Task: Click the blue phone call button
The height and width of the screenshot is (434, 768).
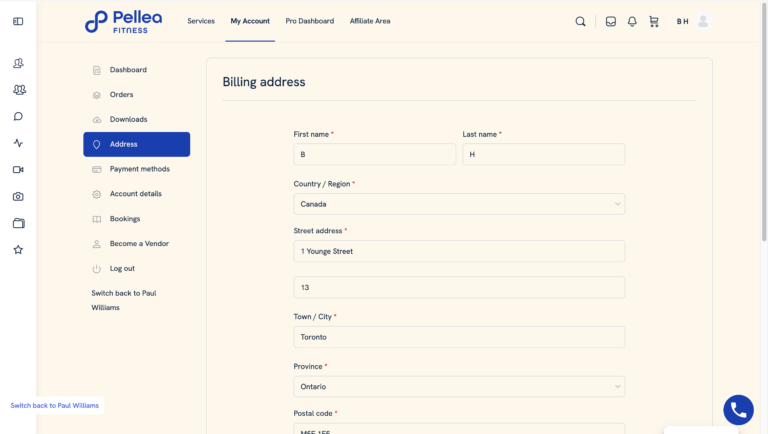Action: pos(739,410)
